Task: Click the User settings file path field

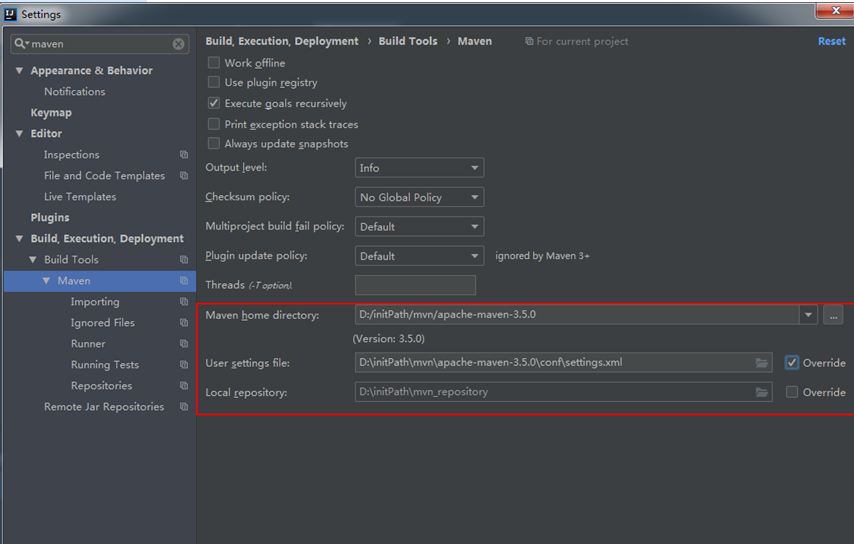Action: [563, 363]
